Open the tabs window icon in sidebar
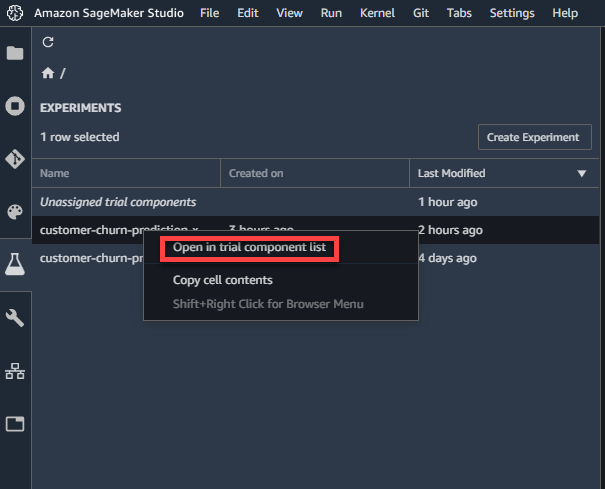Screen dimensions: 605x489 pos(15,424)
